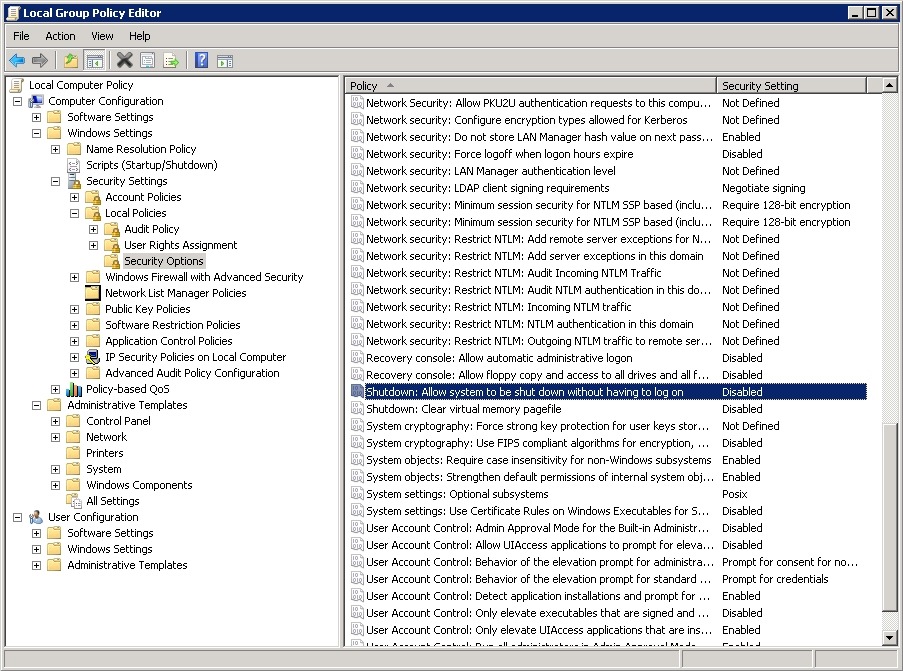The image size is (903, 671).
Task: Select Policy-based QoS in the tree
Action: coord(127,389)
